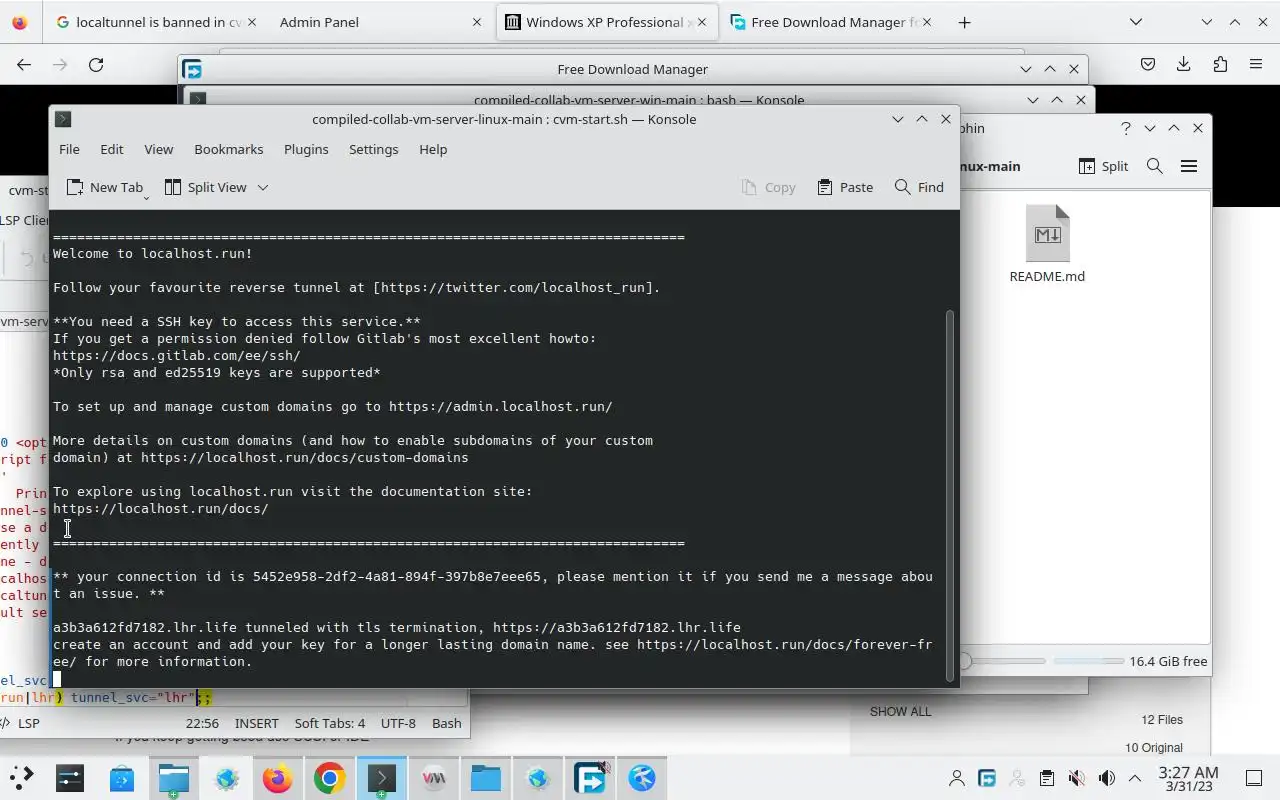
Task: Go back using Firefox back arrow
Action: [x=24, y=64]
